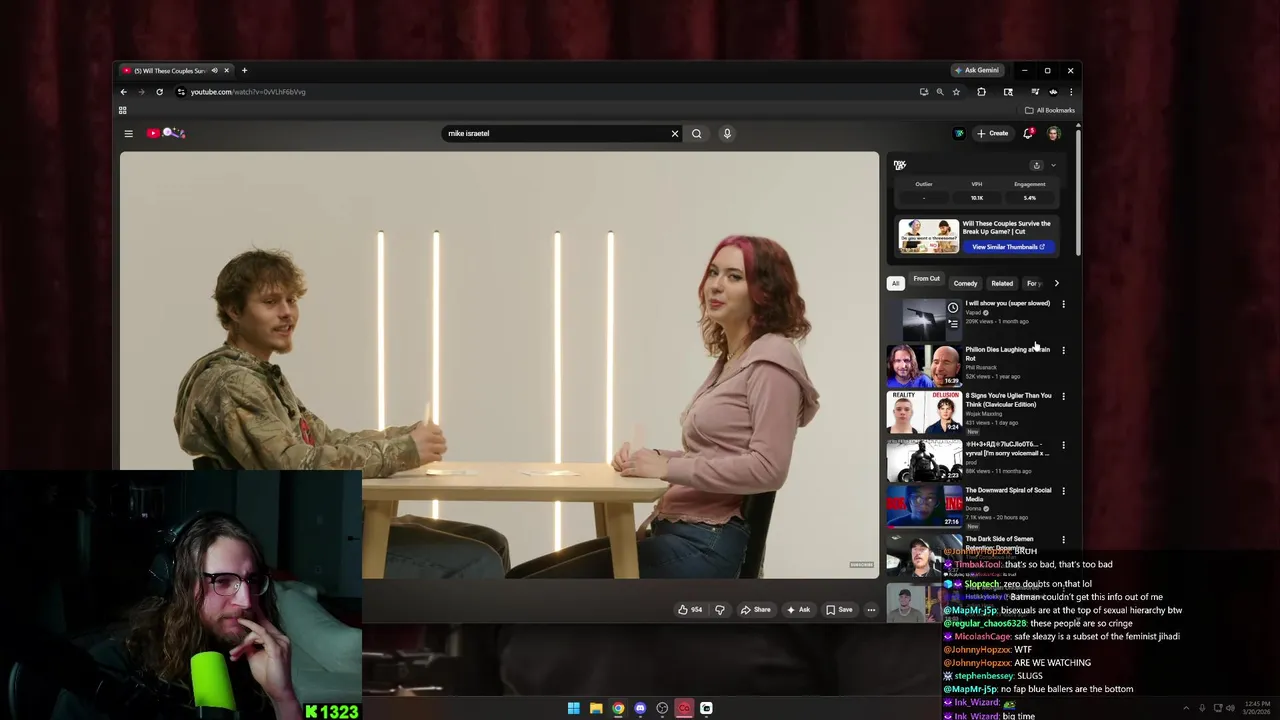1280x720 pixels.
Task: Open Windows Start menu
Action: (x=573, y=708)
